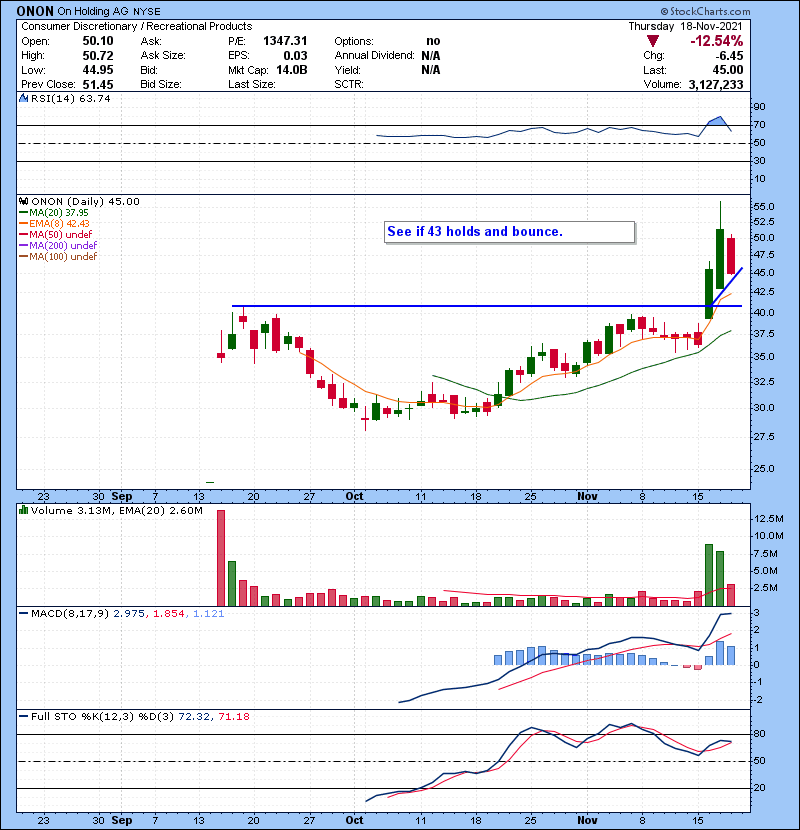Click Nov on the bottom date axis
The image size is (800, 830).
point(587,820)
